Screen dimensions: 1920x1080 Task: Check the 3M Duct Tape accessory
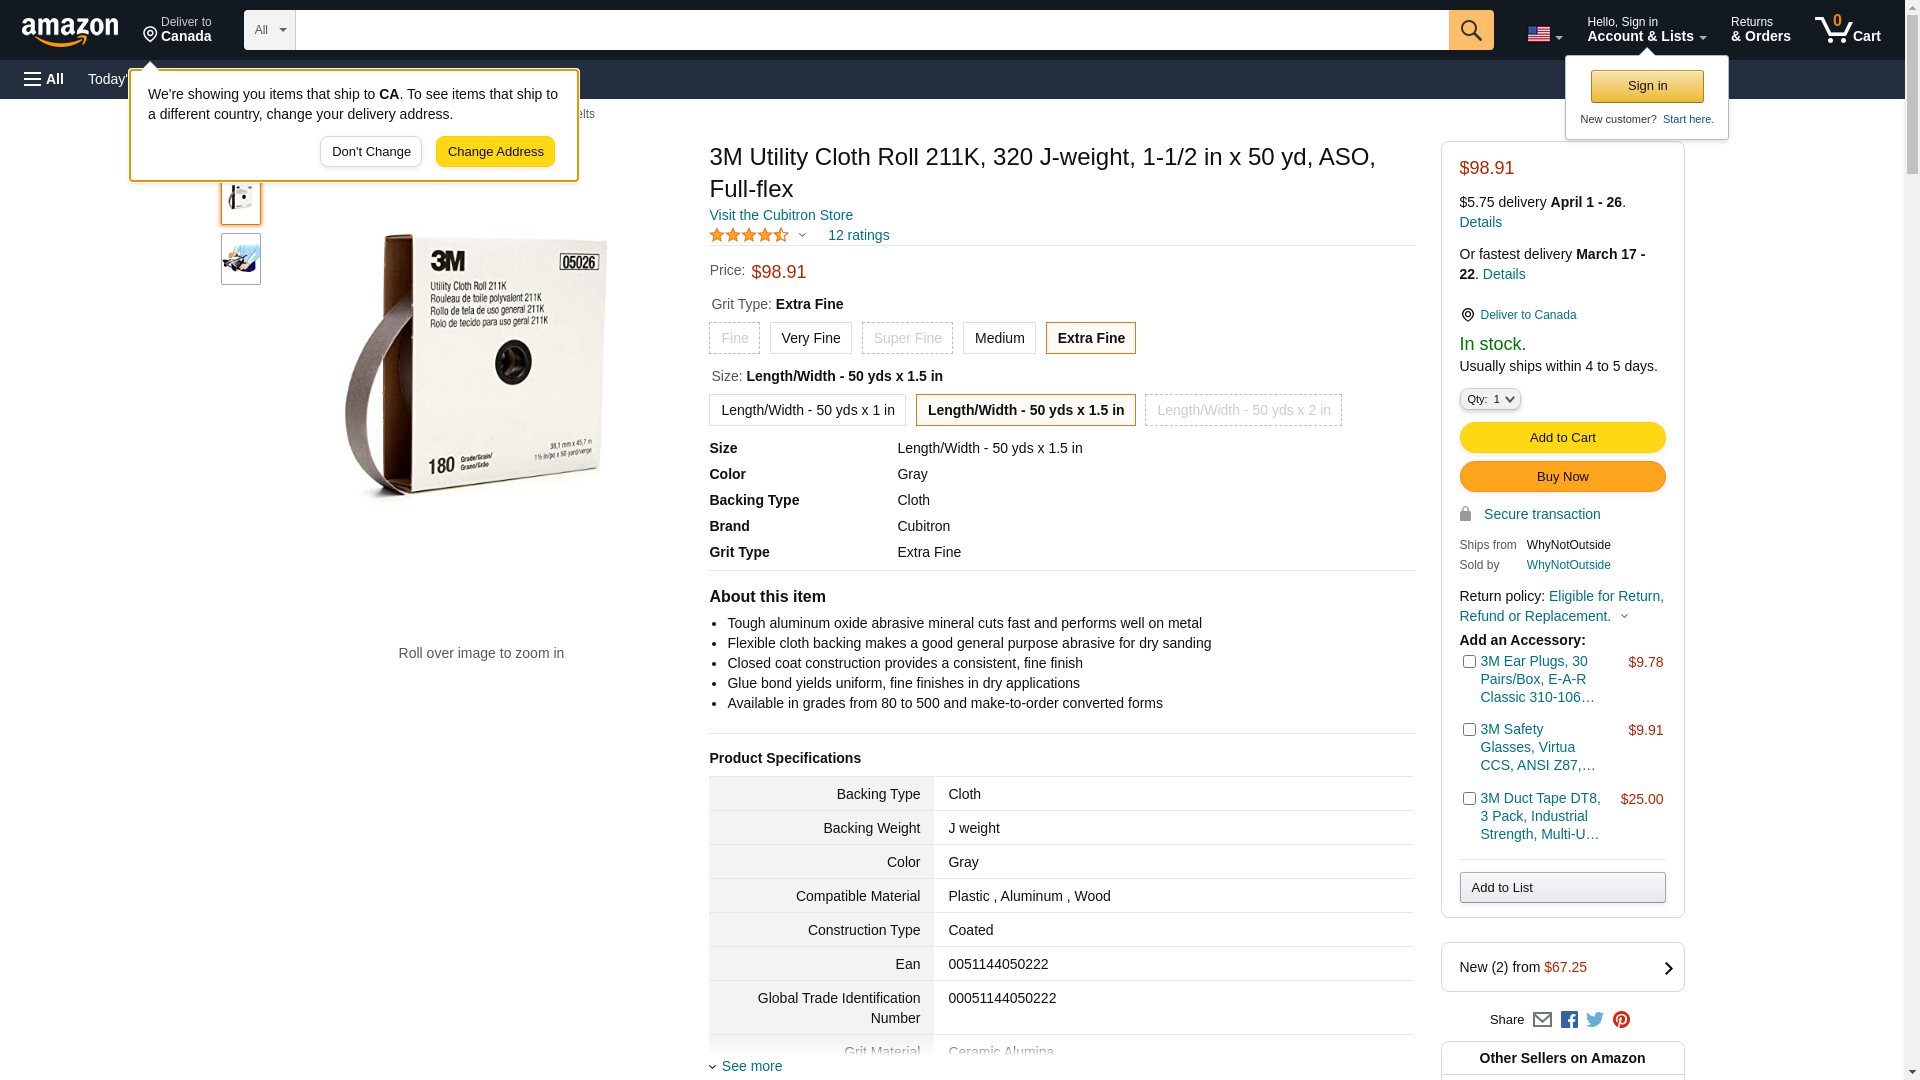(x=1469, y=799)
